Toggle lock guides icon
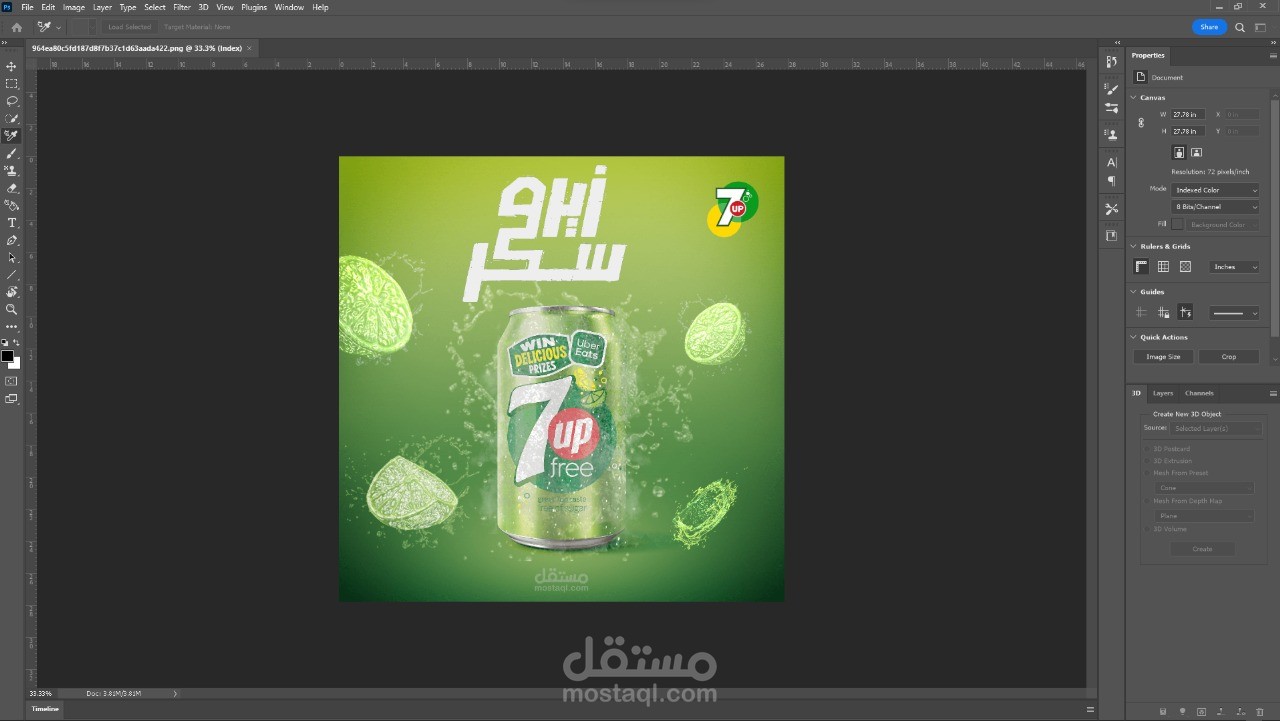The image size is (1280, 721). 1163,313
